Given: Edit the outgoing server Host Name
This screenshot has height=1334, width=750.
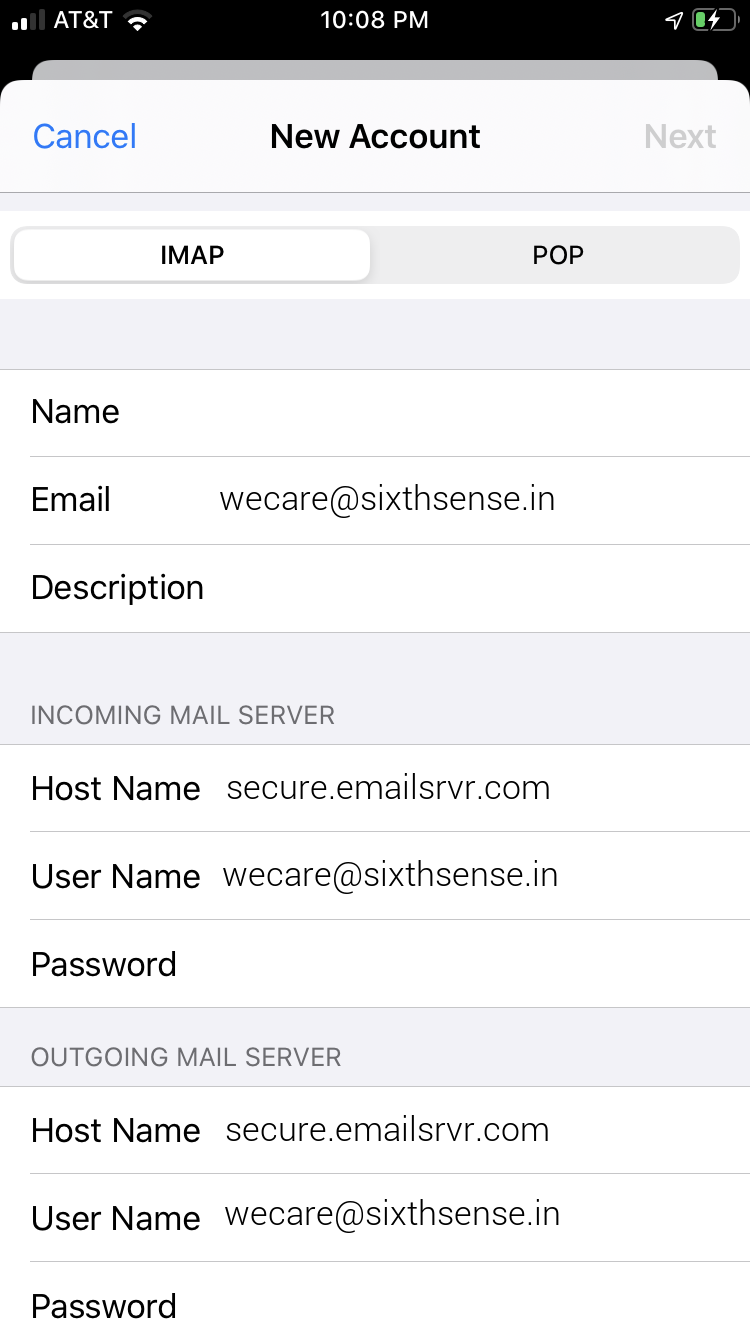Looking at the screenshot, I should coord(387,1130).
